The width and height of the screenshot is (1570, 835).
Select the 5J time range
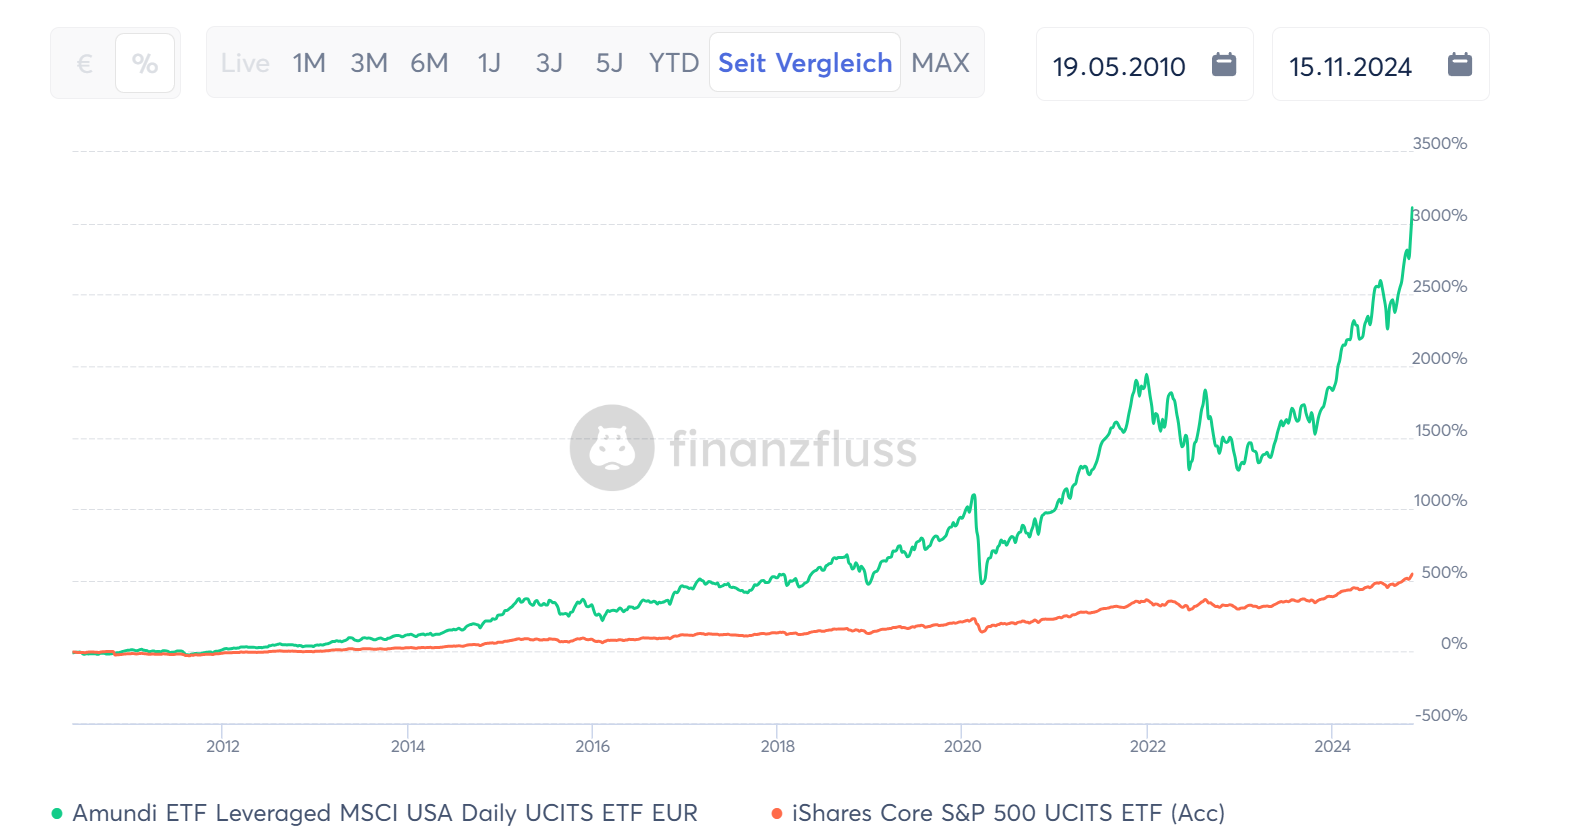click(x=609, y=63)
